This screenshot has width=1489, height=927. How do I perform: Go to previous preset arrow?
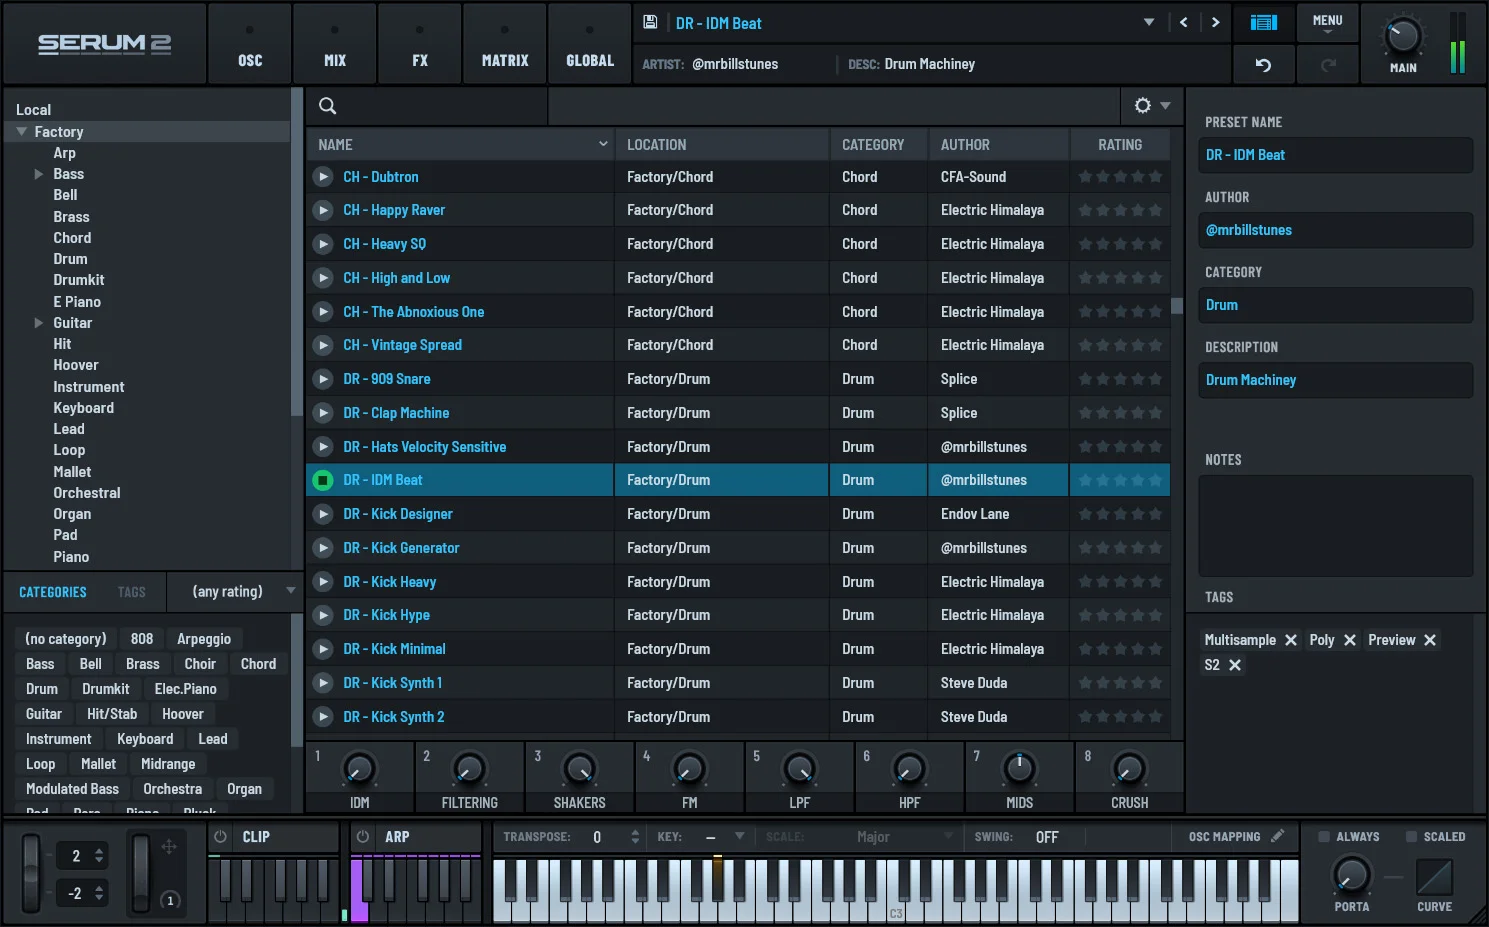tap(1184, 22)
